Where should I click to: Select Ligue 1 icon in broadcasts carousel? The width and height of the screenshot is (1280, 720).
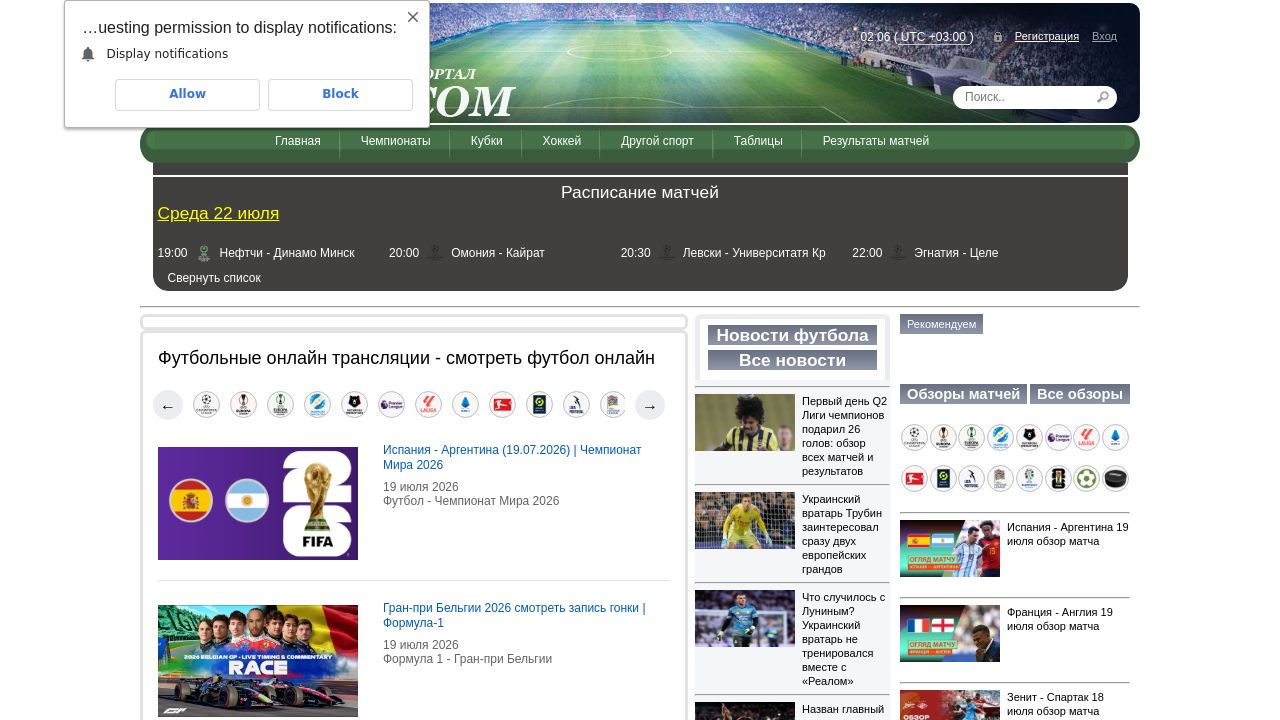click(x=539, y=404)
